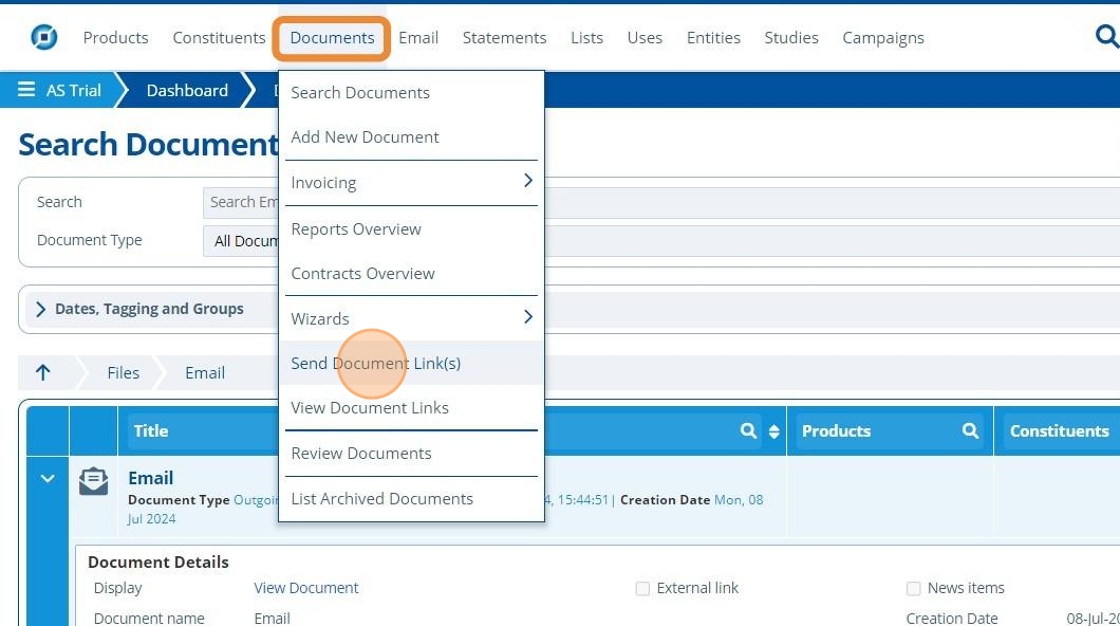1120x626 pixels.
Task: Click the Email document title link
Action: point(151,478)
